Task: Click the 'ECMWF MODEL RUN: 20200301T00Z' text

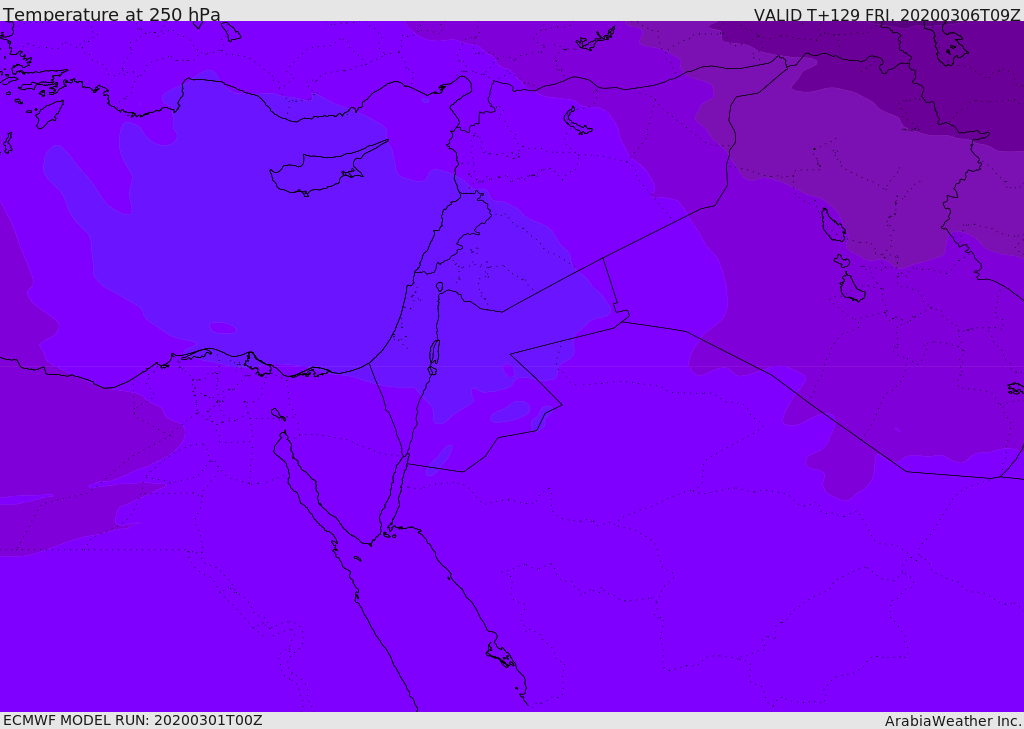Action: tap(133, 720)
